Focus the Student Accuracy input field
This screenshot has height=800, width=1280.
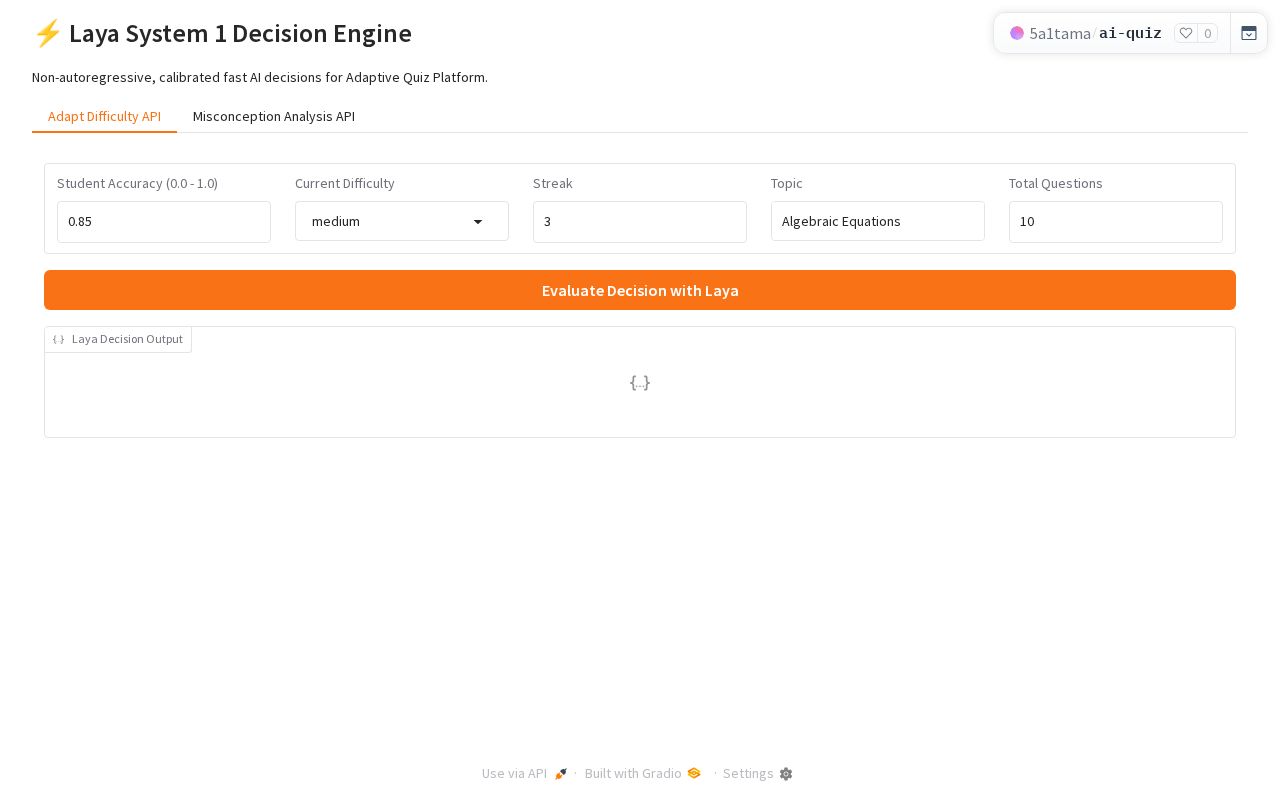pos(164,222)
